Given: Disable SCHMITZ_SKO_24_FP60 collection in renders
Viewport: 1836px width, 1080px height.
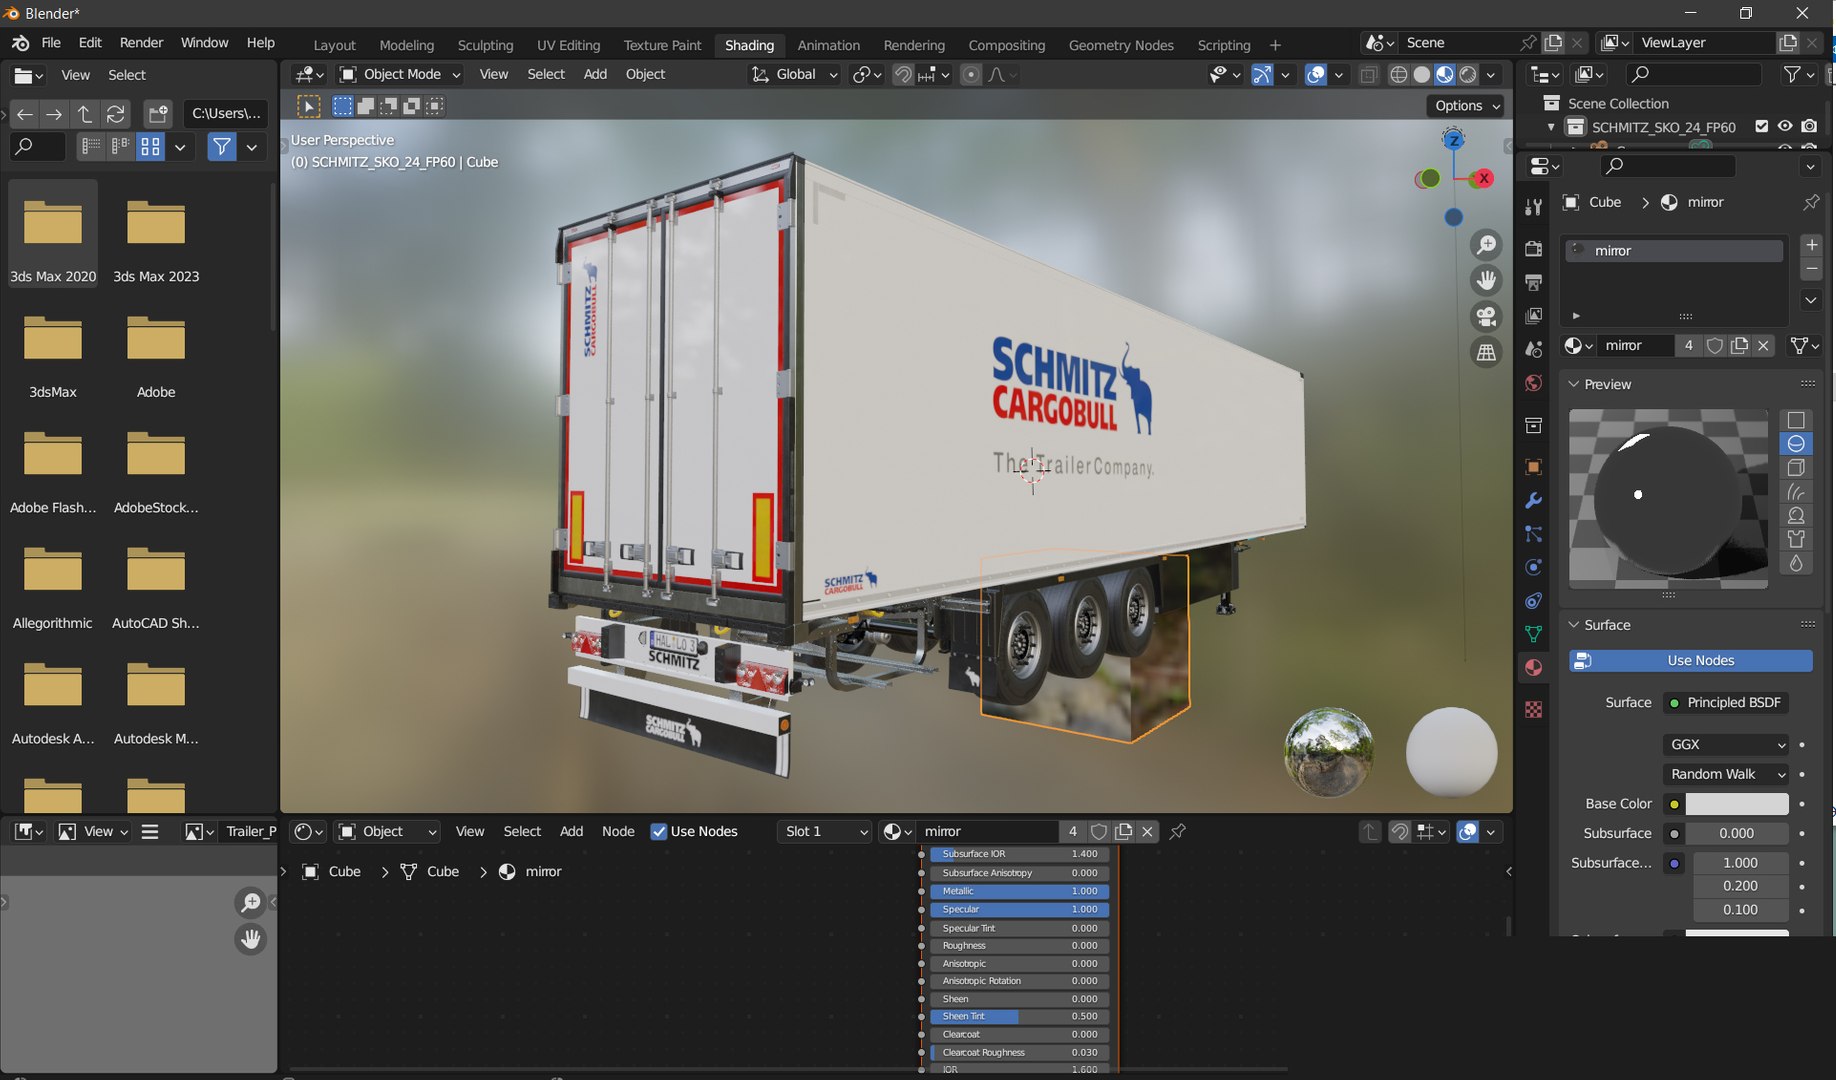Looking at the screenshot, I should (1809, 126).
